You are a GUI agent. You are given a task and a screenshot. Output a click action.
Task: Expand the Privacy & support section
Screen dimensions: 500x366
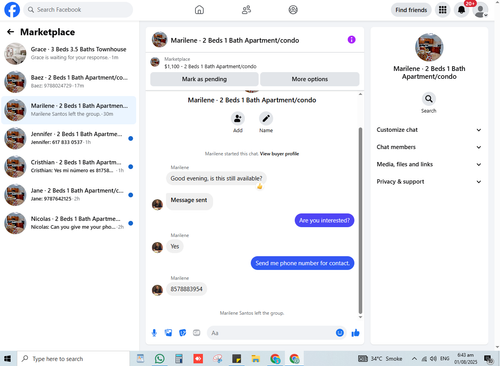tap(429, 182)
